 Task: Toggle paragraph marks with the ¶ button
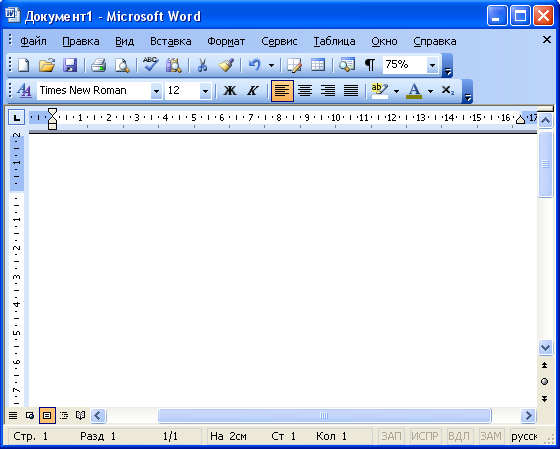(x=370, y=65)
